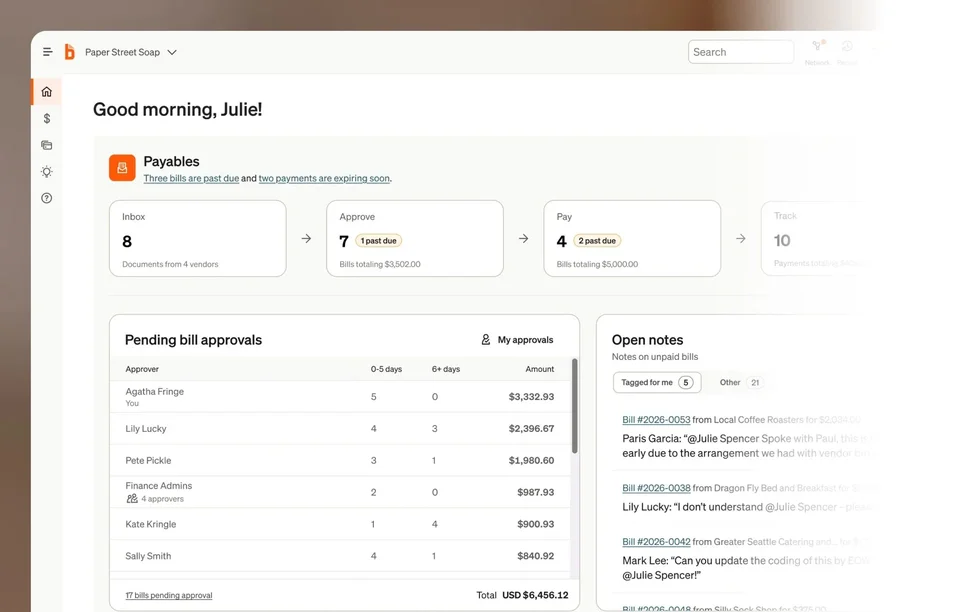Viewport: 960px width, 612px height.
Task: Click the pending approvals table scrollbar
Action: [574, 406]
